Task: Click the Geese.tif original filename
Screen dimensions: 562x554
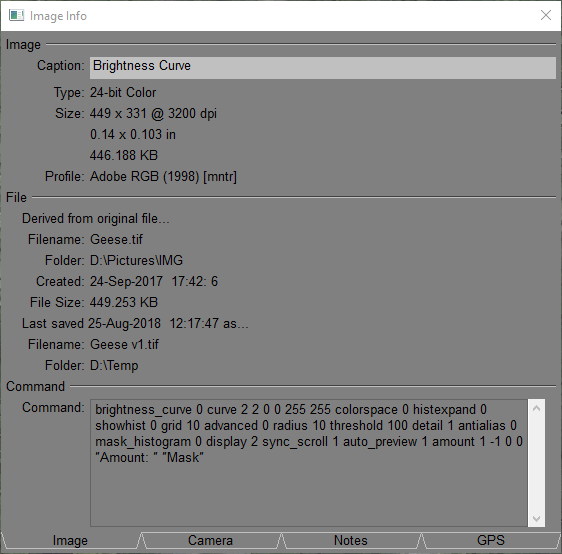Action: click(x=116, y=239)
